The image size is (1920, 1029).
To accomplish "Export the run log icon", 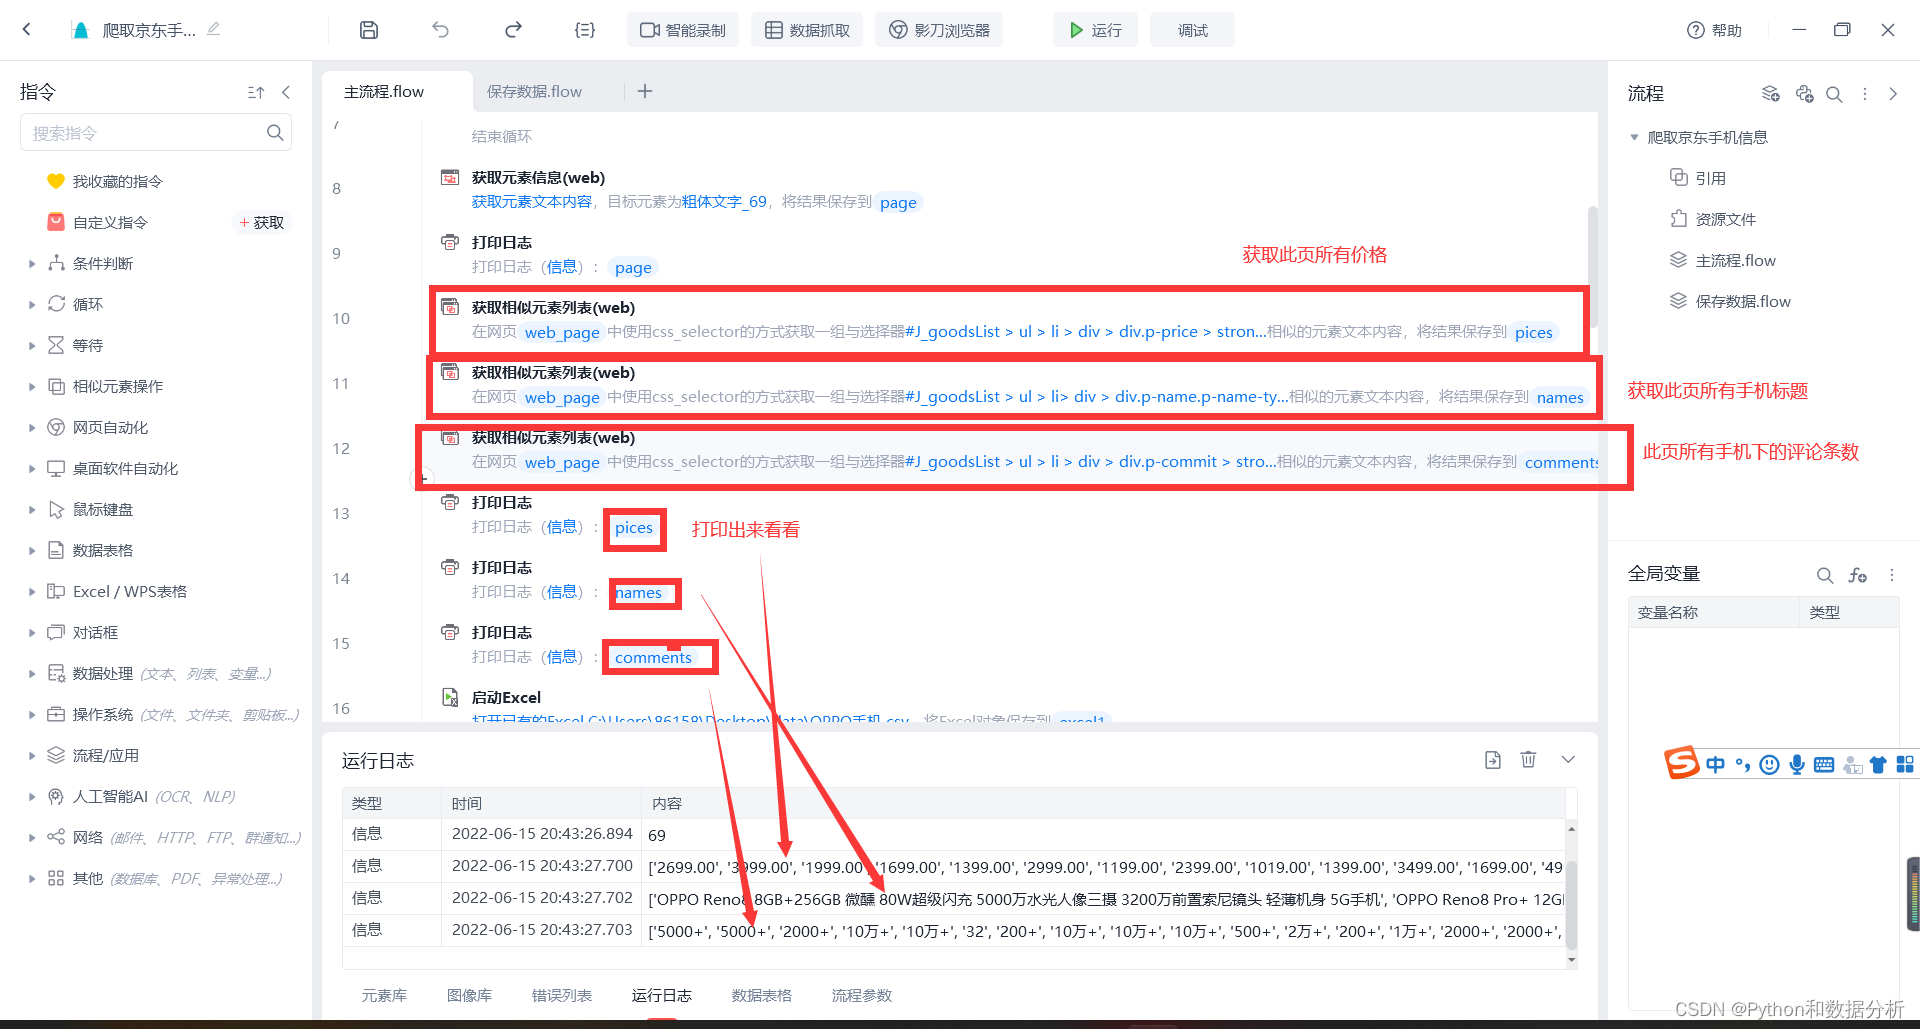I will pos(1493,760).
